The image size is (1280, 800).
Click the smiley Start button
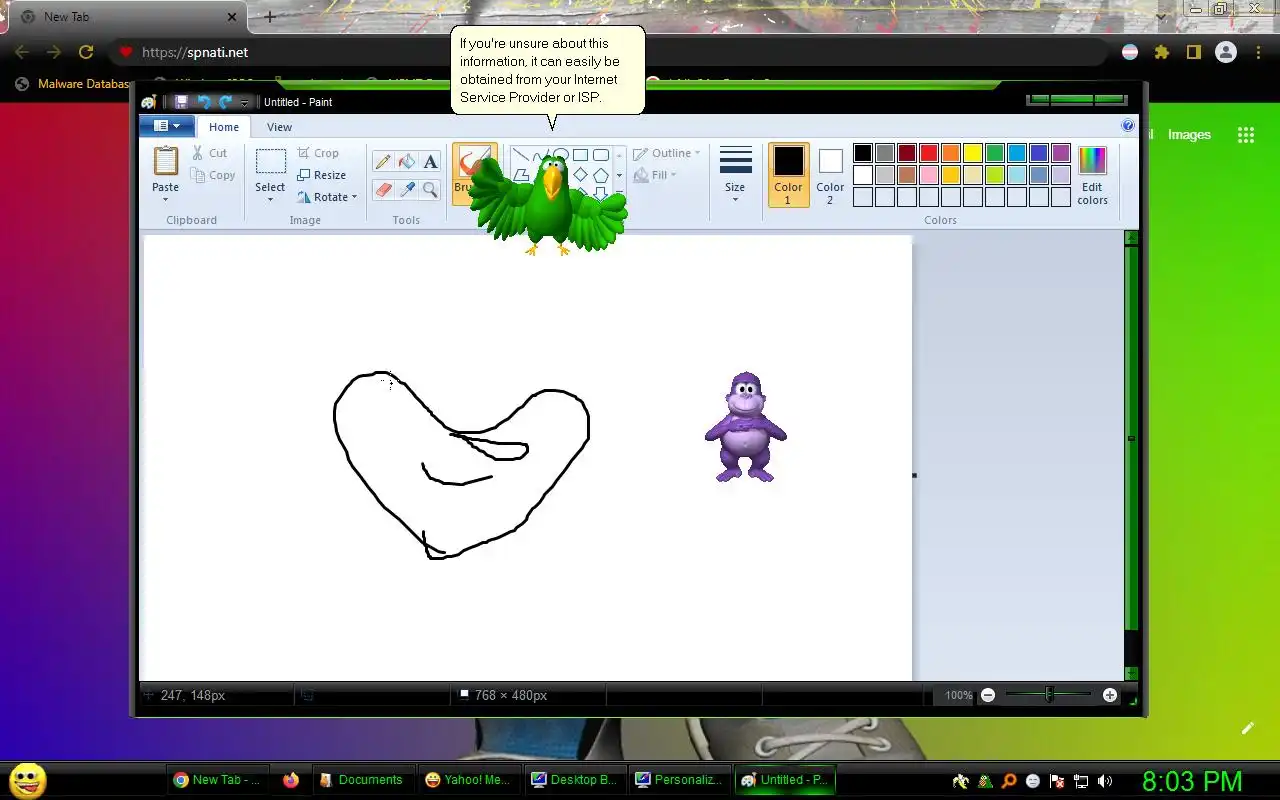tap(28, 780)
